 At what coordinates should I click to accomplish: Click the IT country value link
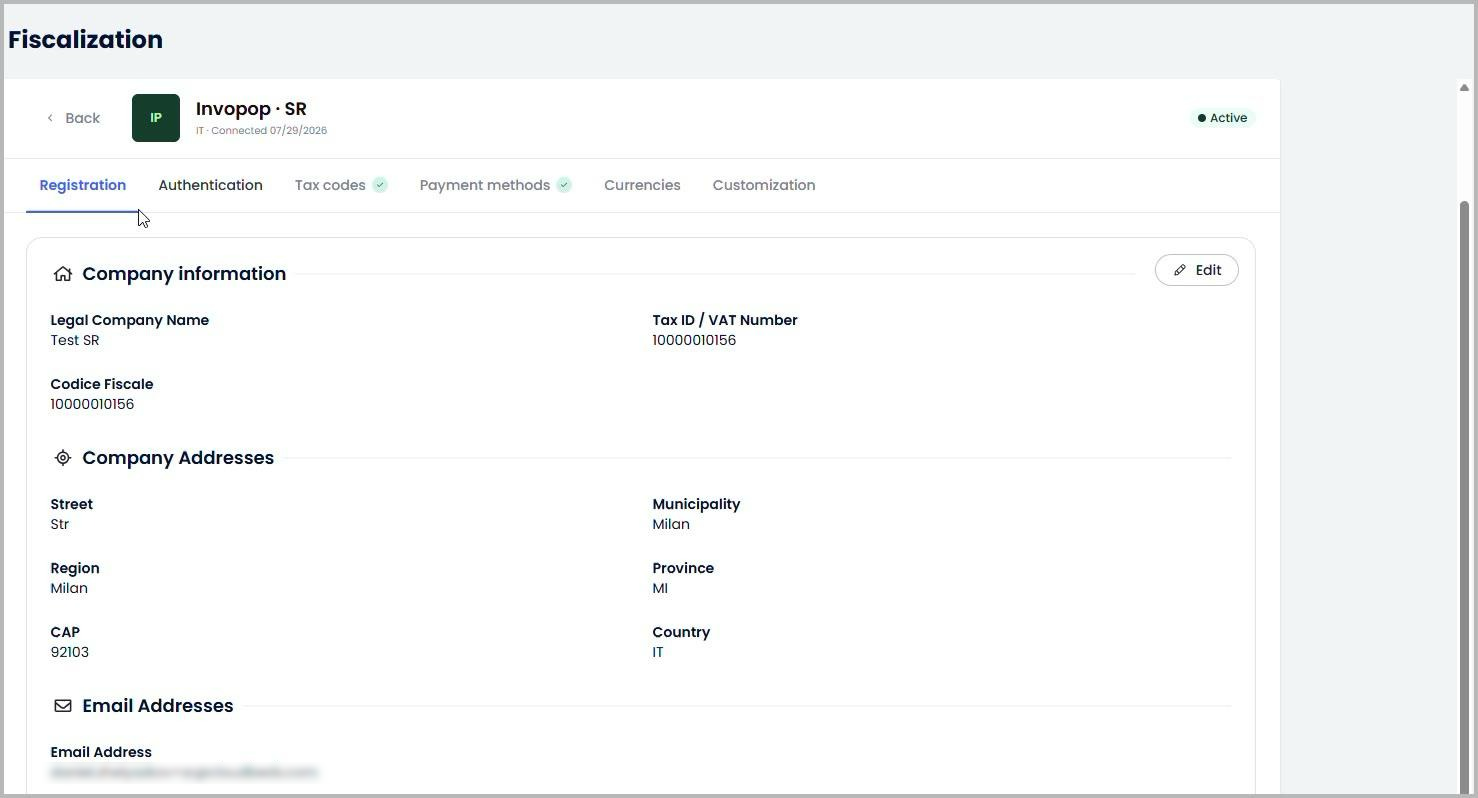click(658, 652)
